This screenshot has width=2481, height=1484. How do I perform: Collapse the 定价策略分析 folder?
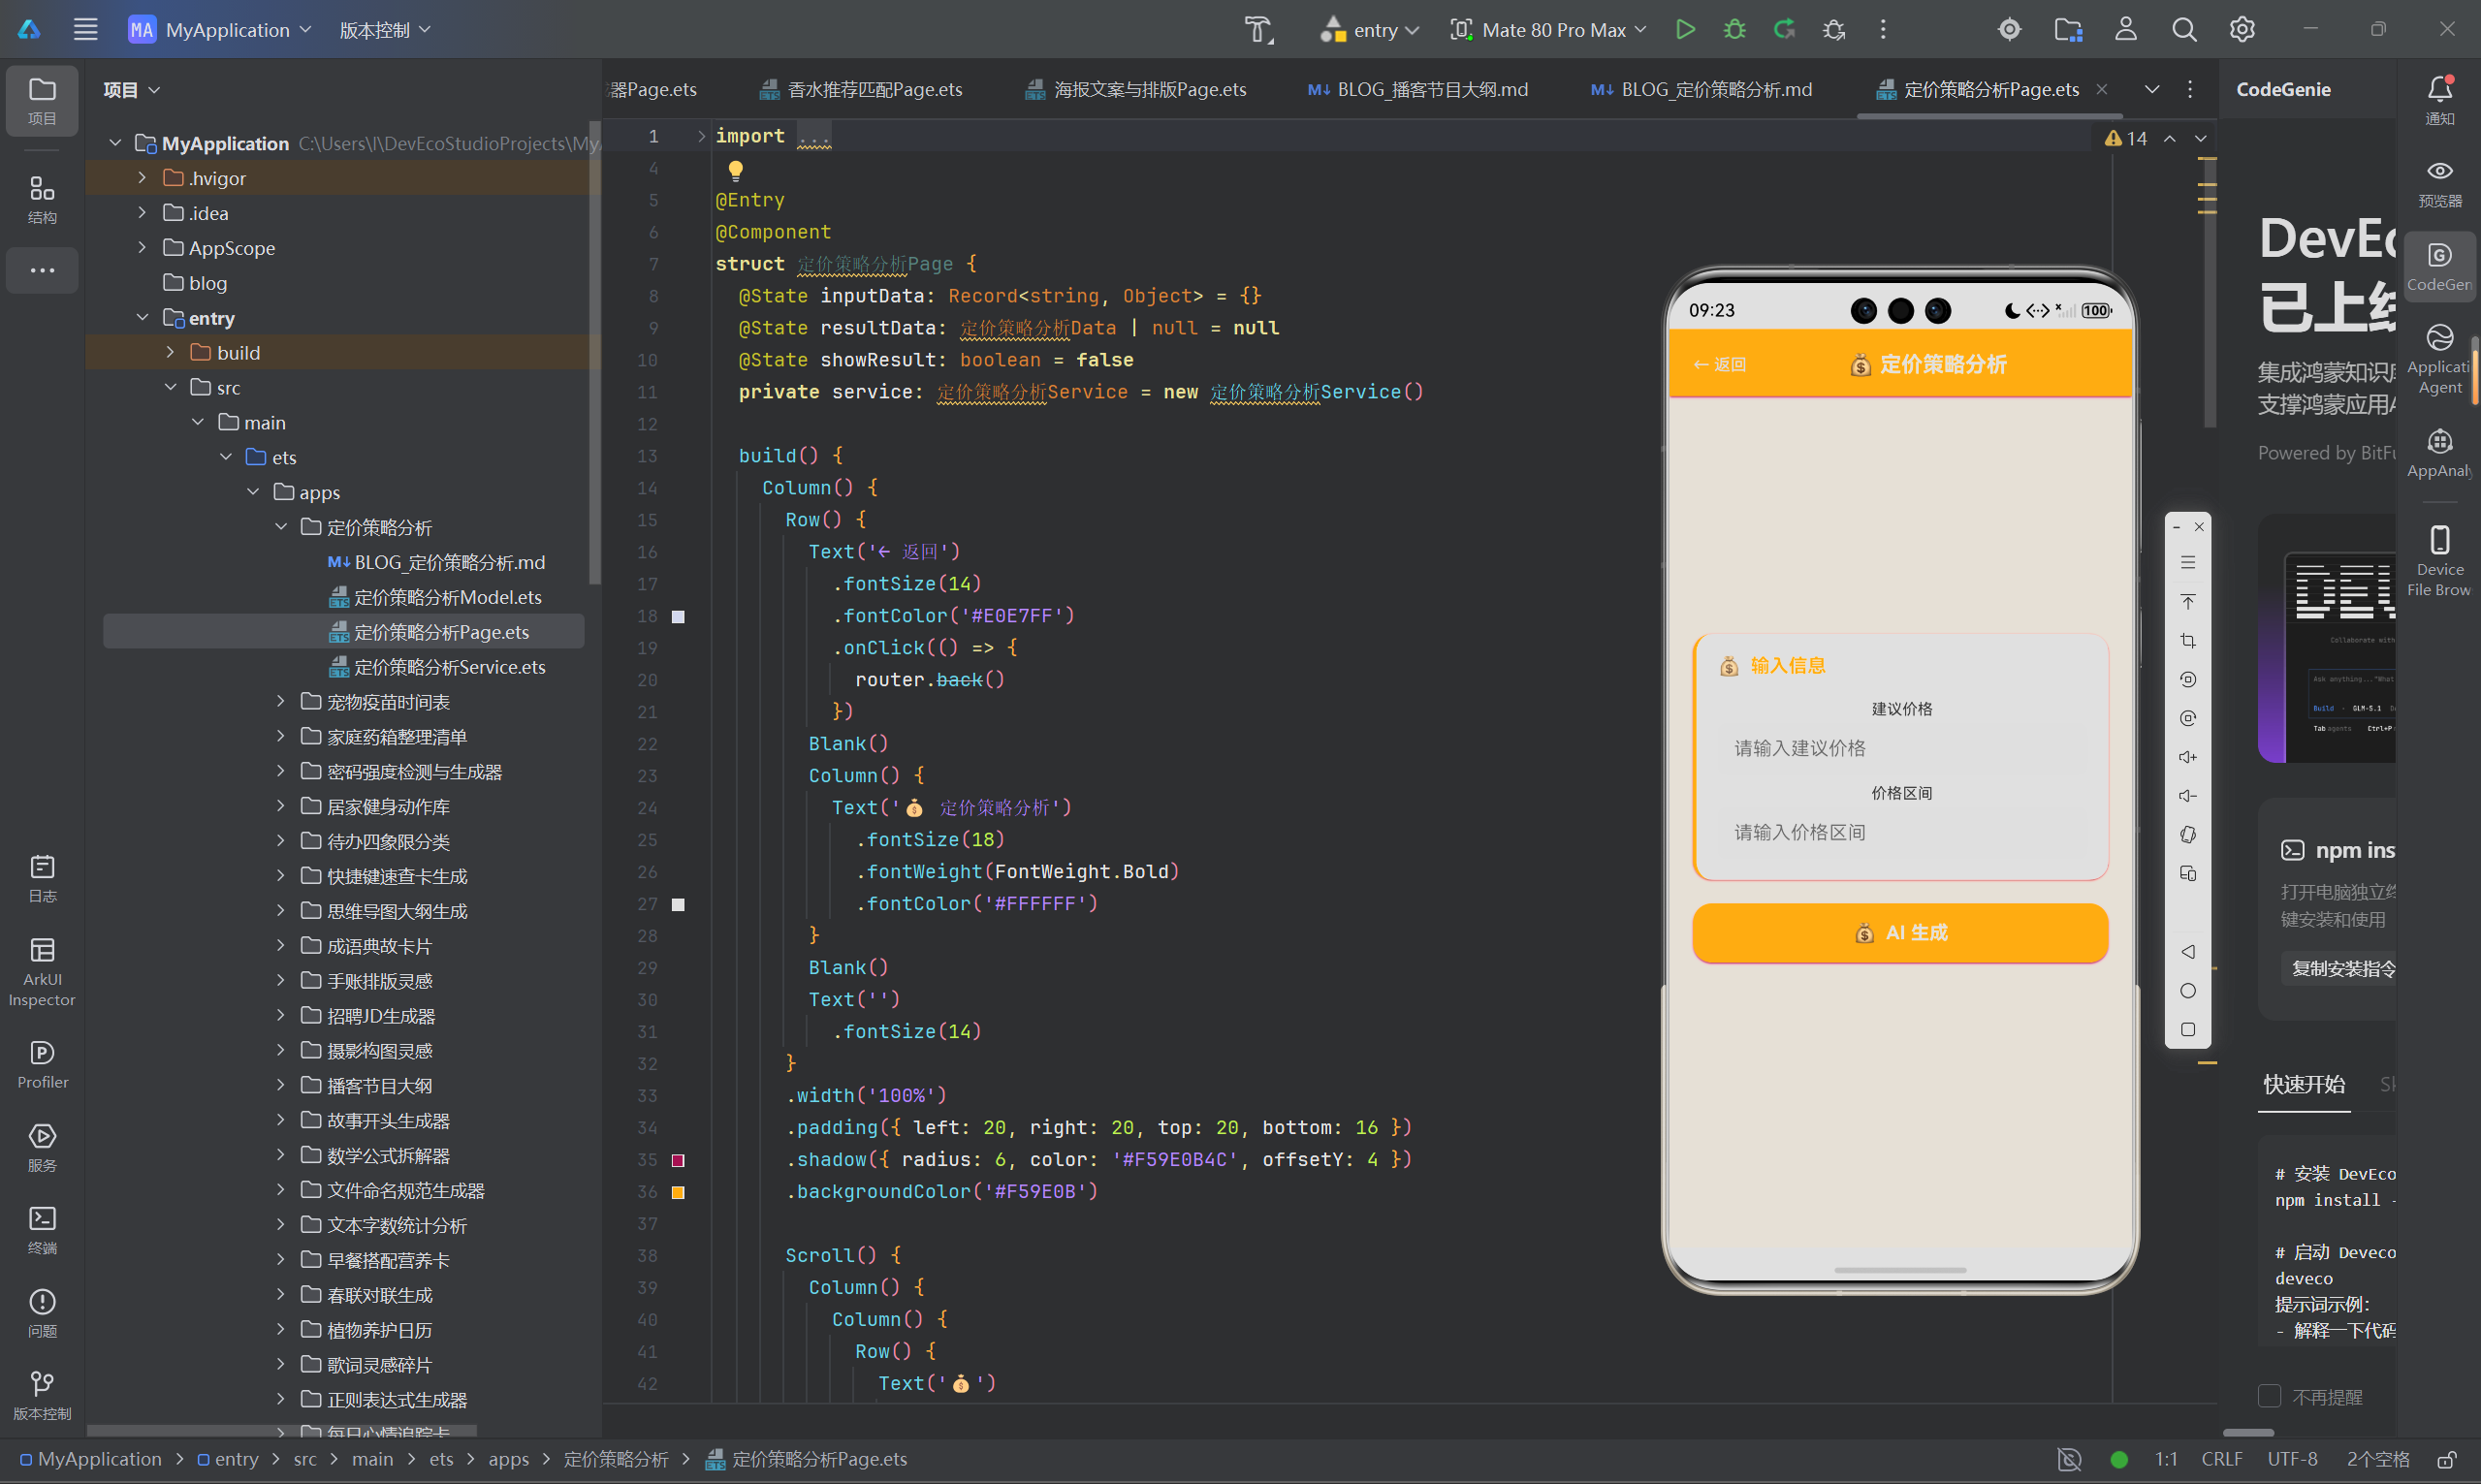[281, 527]
